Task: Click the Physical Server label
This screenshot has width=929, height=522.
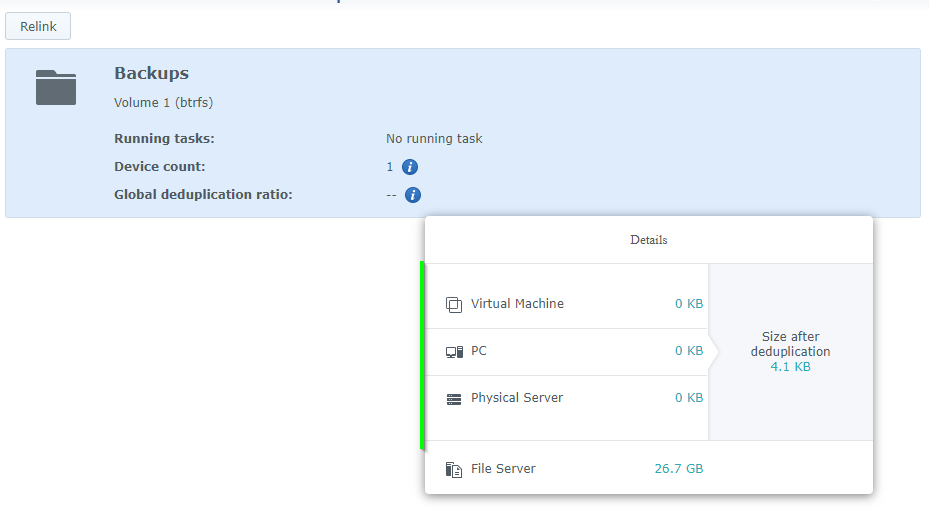Action: click(517, 398)
